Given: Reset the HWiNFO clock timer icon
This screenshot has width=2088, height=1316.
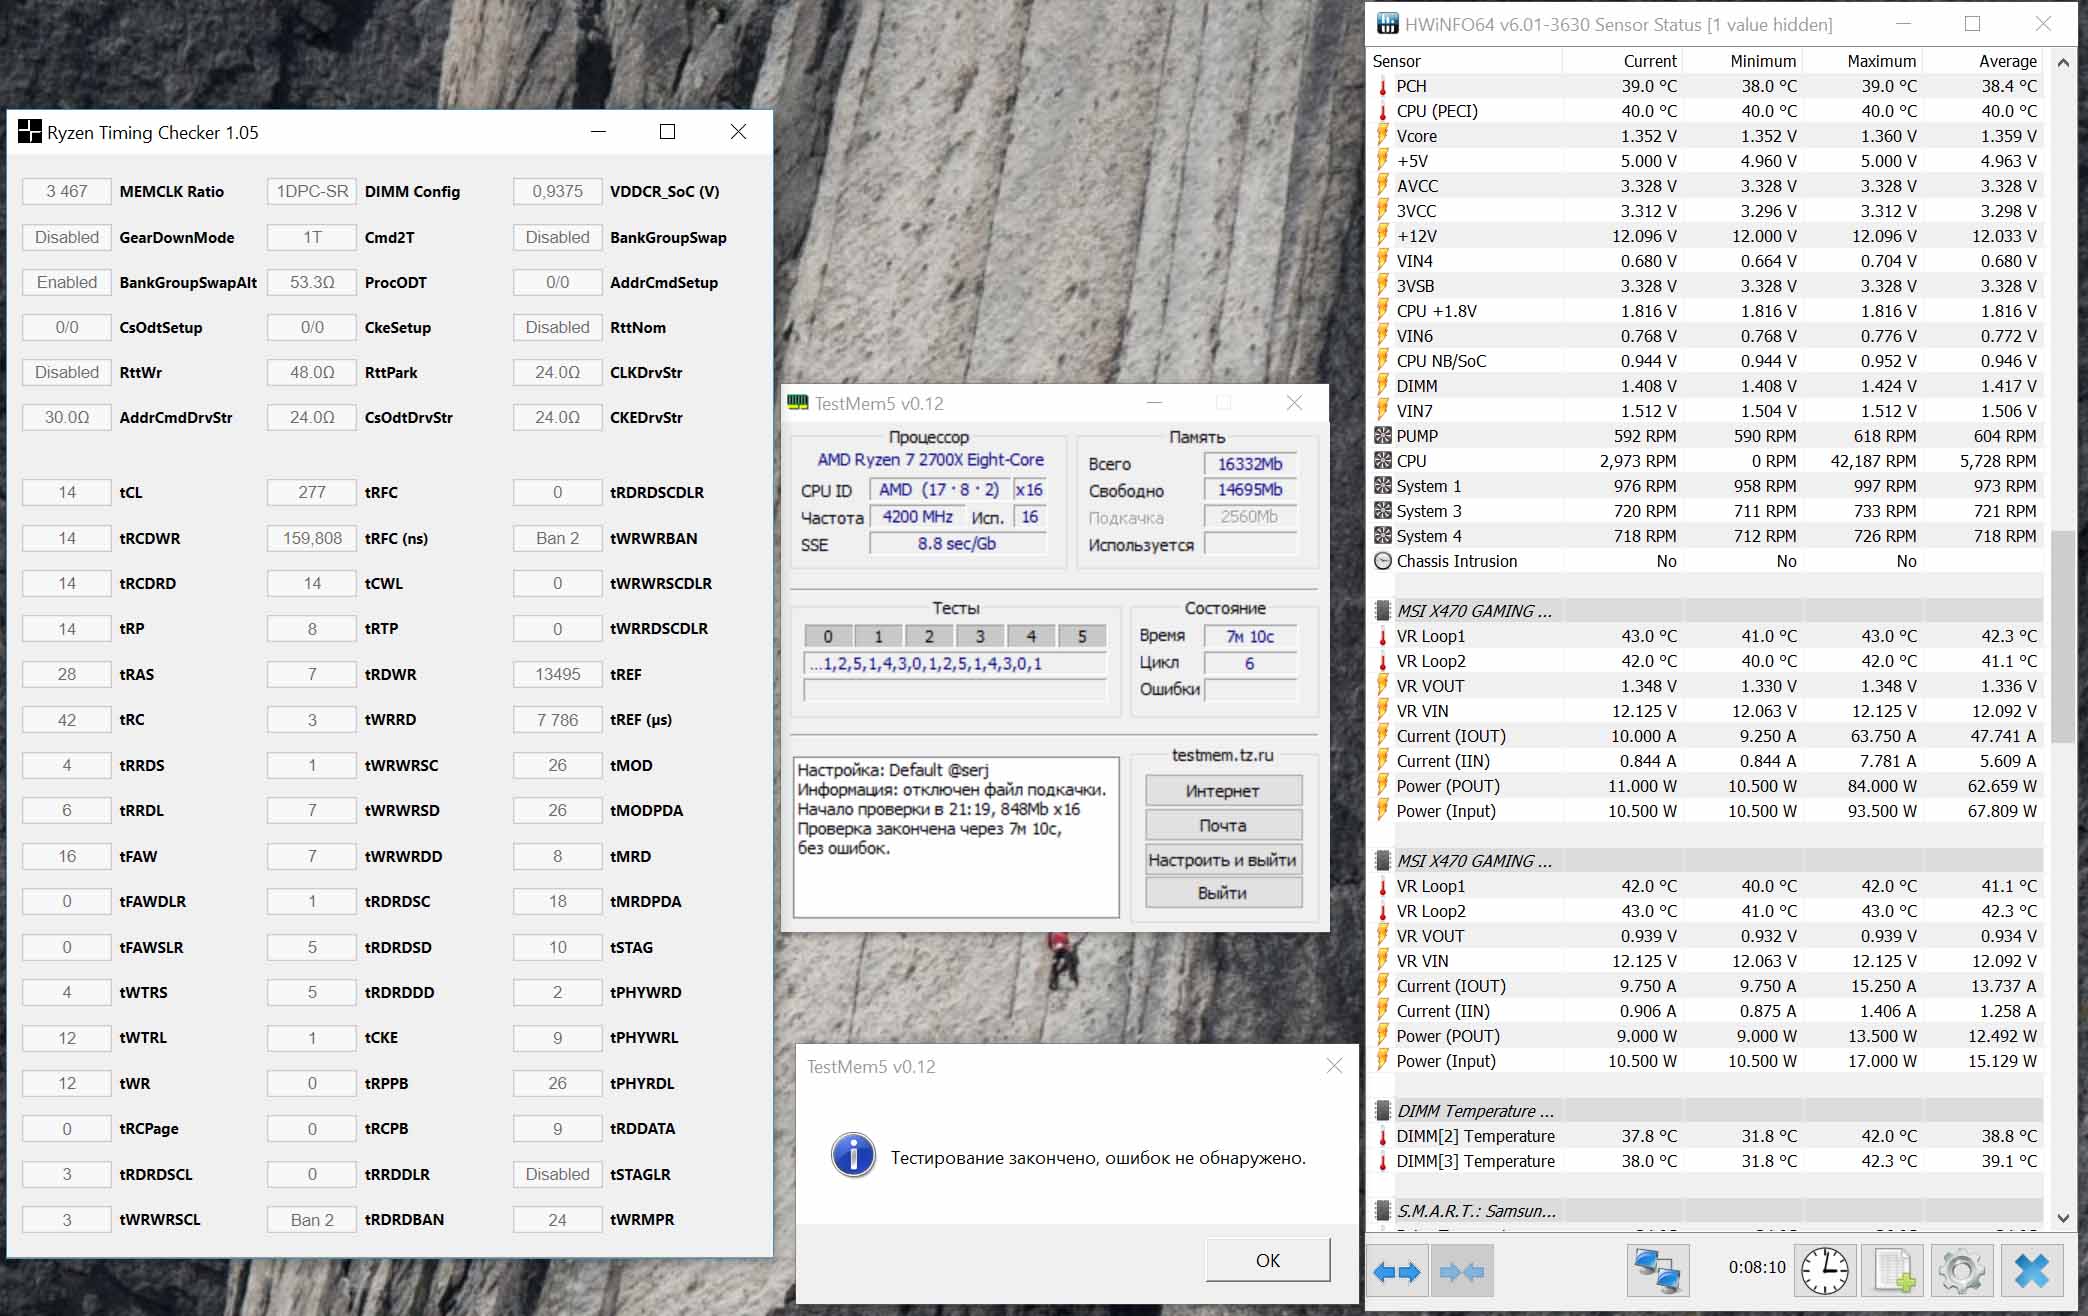Looking at the screenshot, I should click(1825, 1270).
